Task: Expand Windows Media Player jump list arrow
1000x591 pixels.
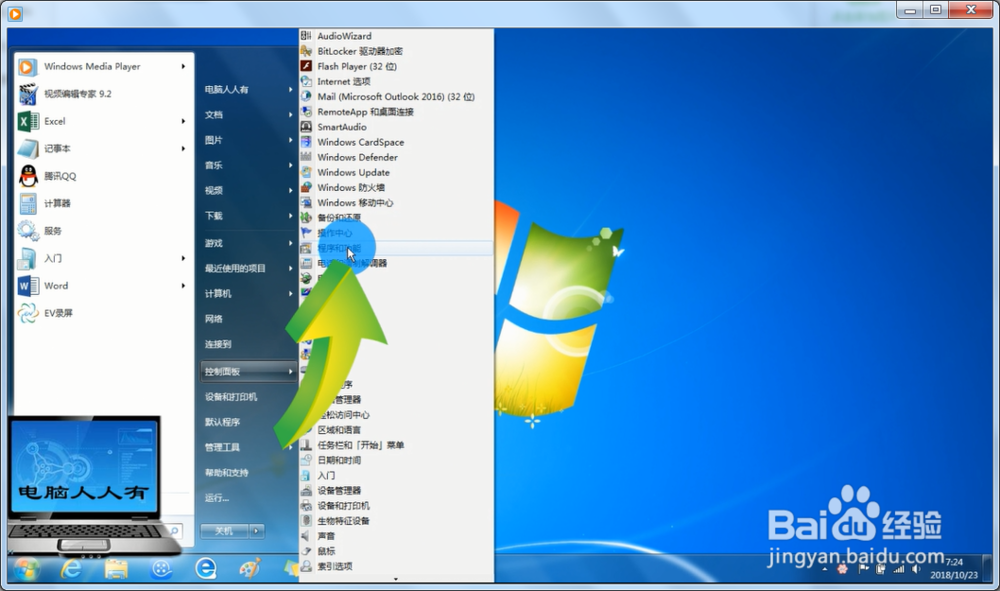Action: [183, 66]
